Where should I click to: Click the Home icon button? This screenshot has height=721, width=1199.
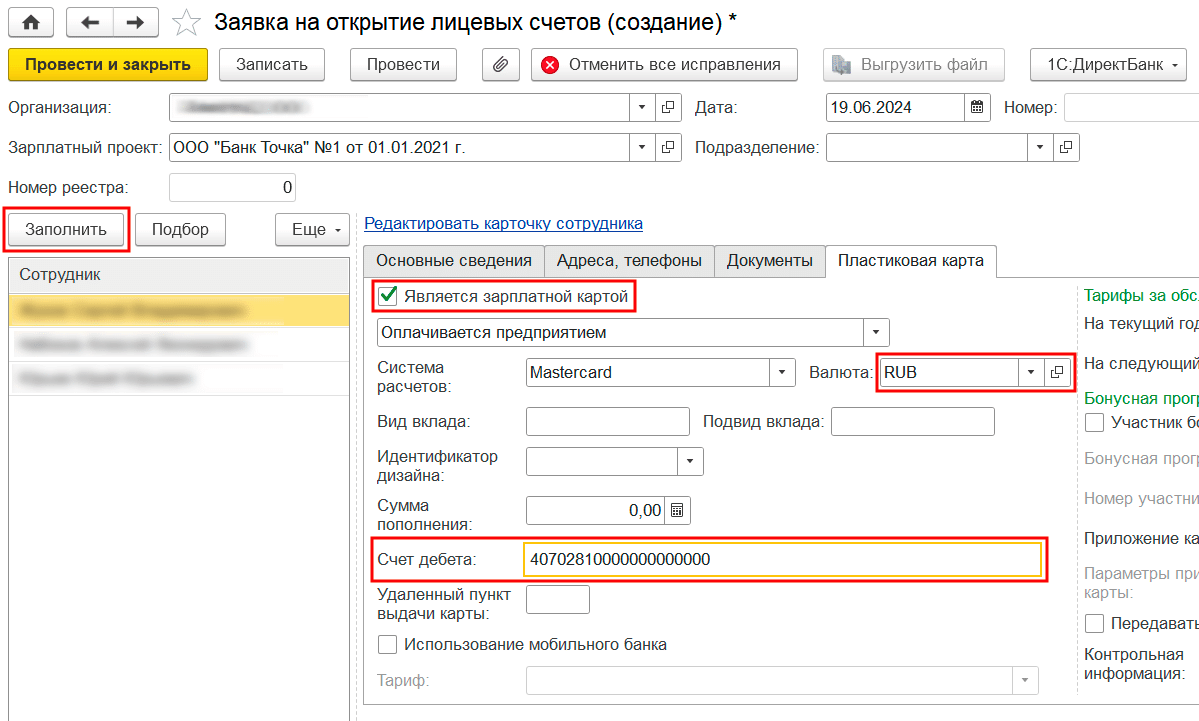tap(32, 21)
